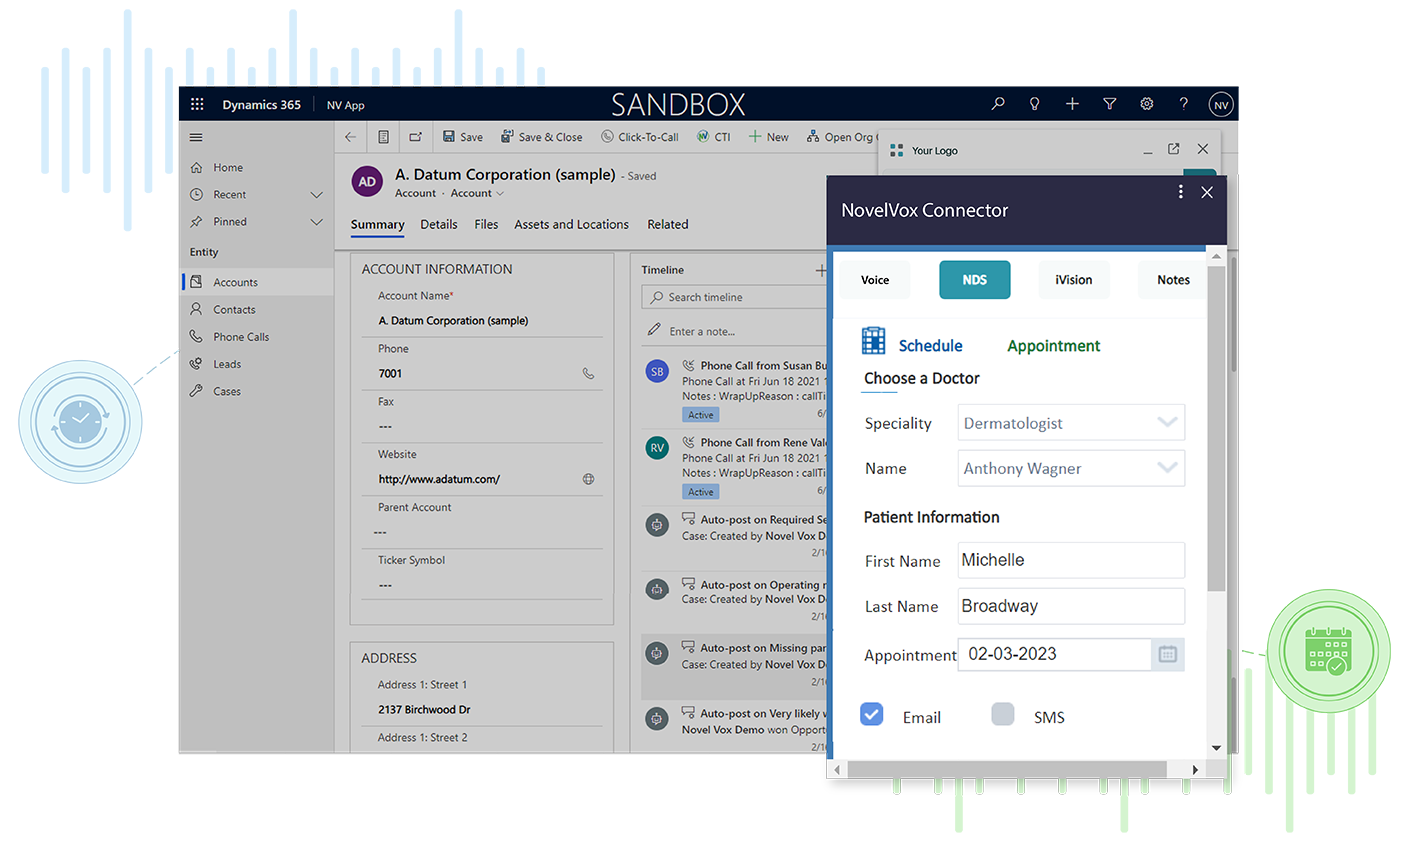Click the globe icon next to website

coord(588,479)
